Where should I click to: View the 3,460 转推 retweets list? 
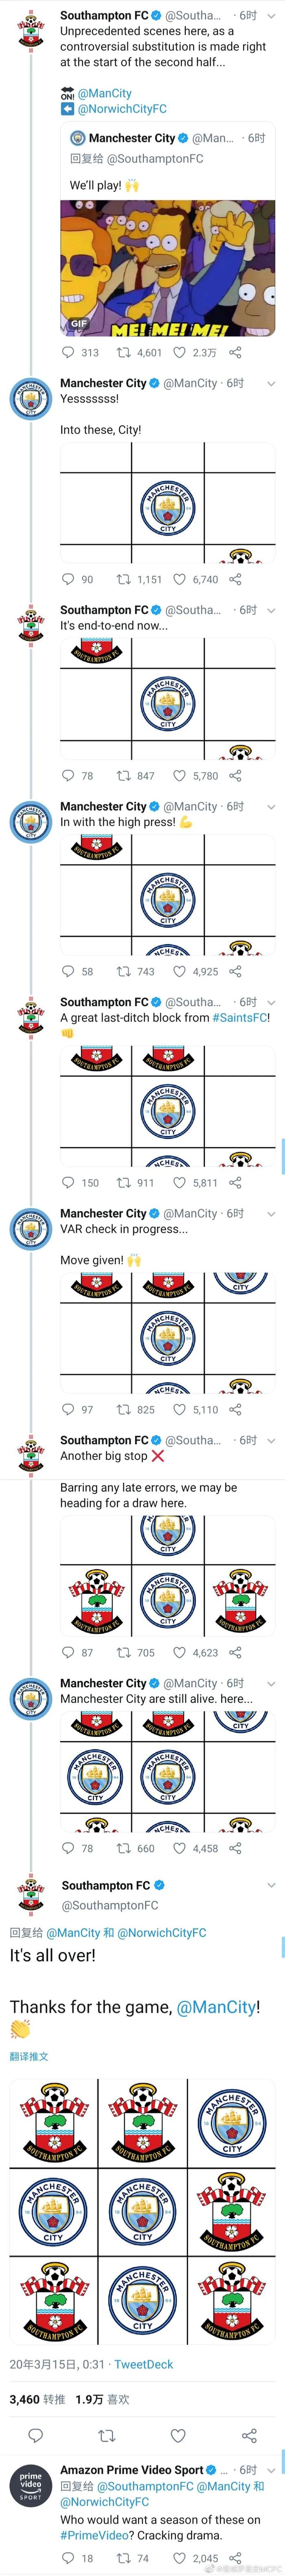37,2399
